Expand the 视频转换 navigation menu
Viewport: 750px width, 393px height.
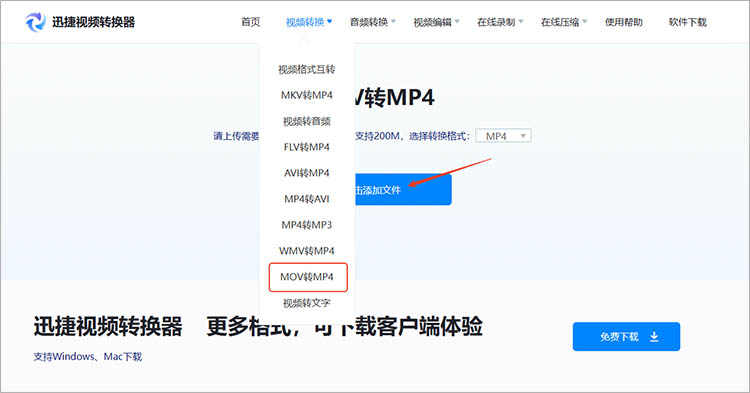[309, 22]
